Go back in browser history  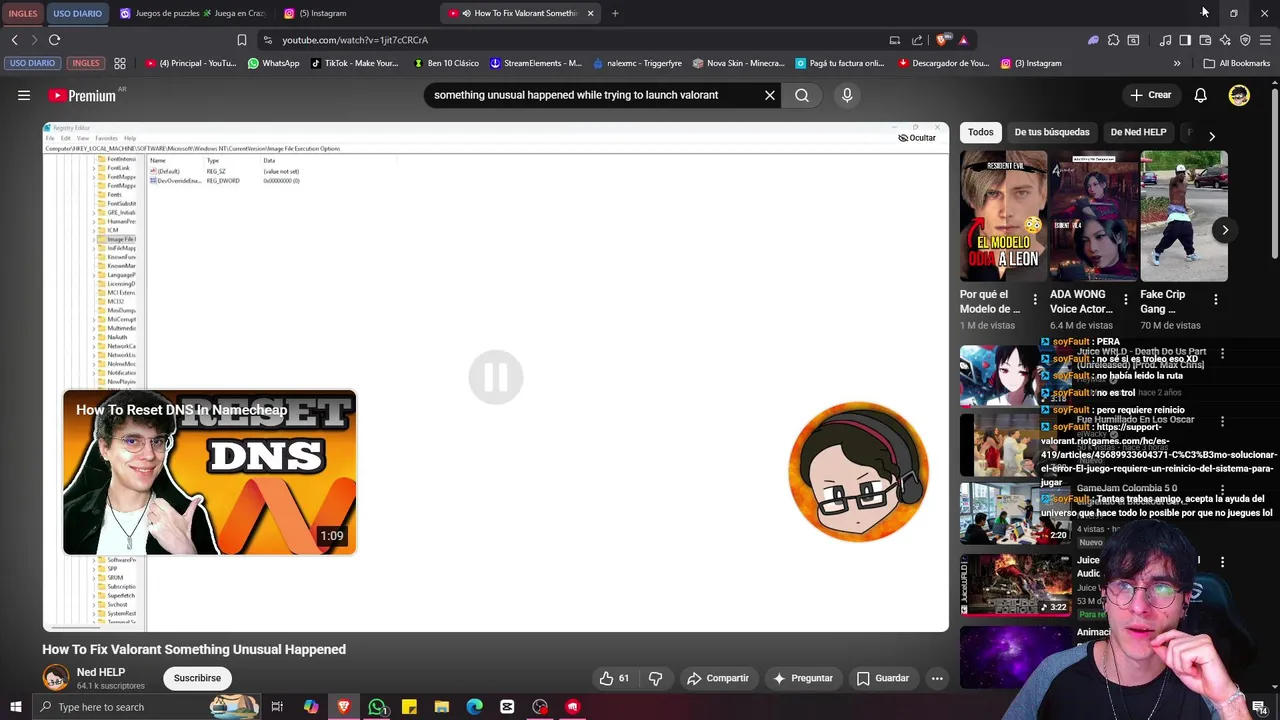pyautogui.click(x=14, y=40)
